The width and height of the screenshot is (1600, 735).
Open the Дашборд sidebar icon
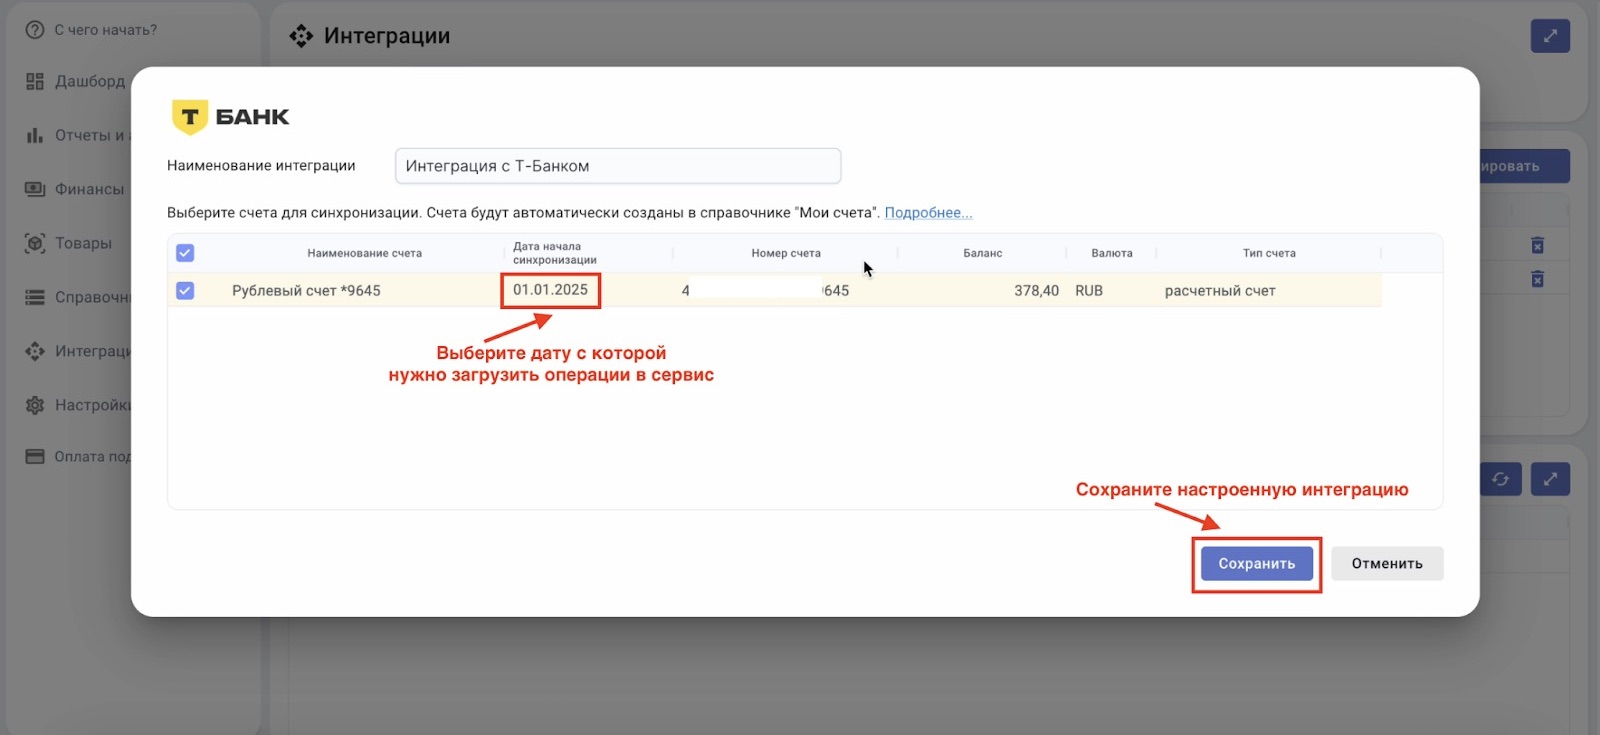point(35,81)
